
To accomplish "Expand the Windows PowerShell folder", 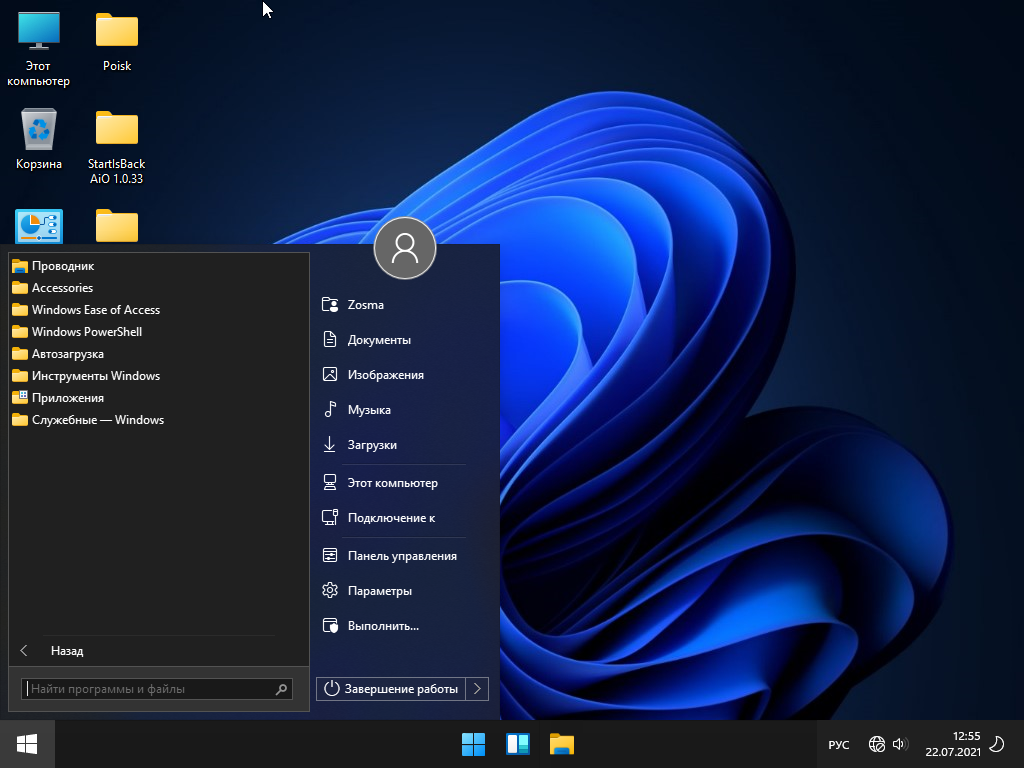I will point(86,332).
